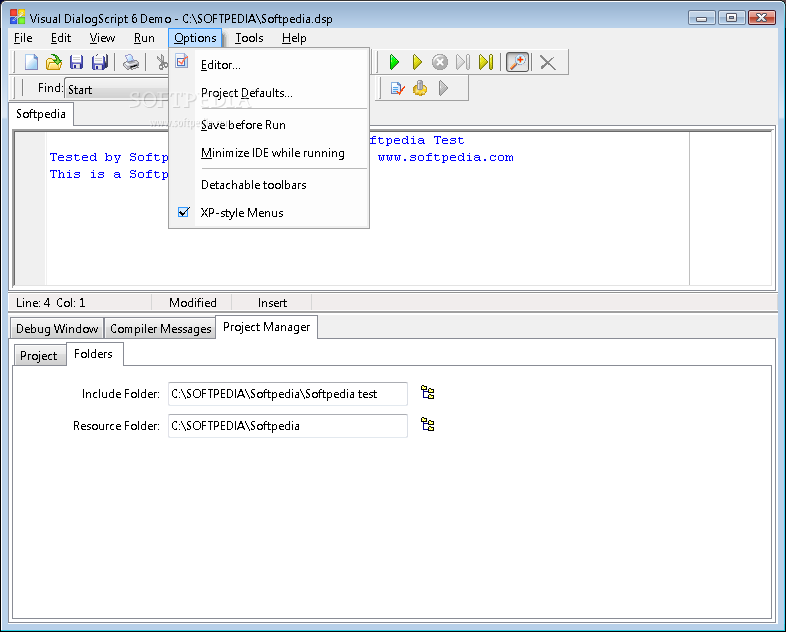Close the open Options menu
Image resolution: width=786 pixels, height=632 pixels.
(195, 38)
